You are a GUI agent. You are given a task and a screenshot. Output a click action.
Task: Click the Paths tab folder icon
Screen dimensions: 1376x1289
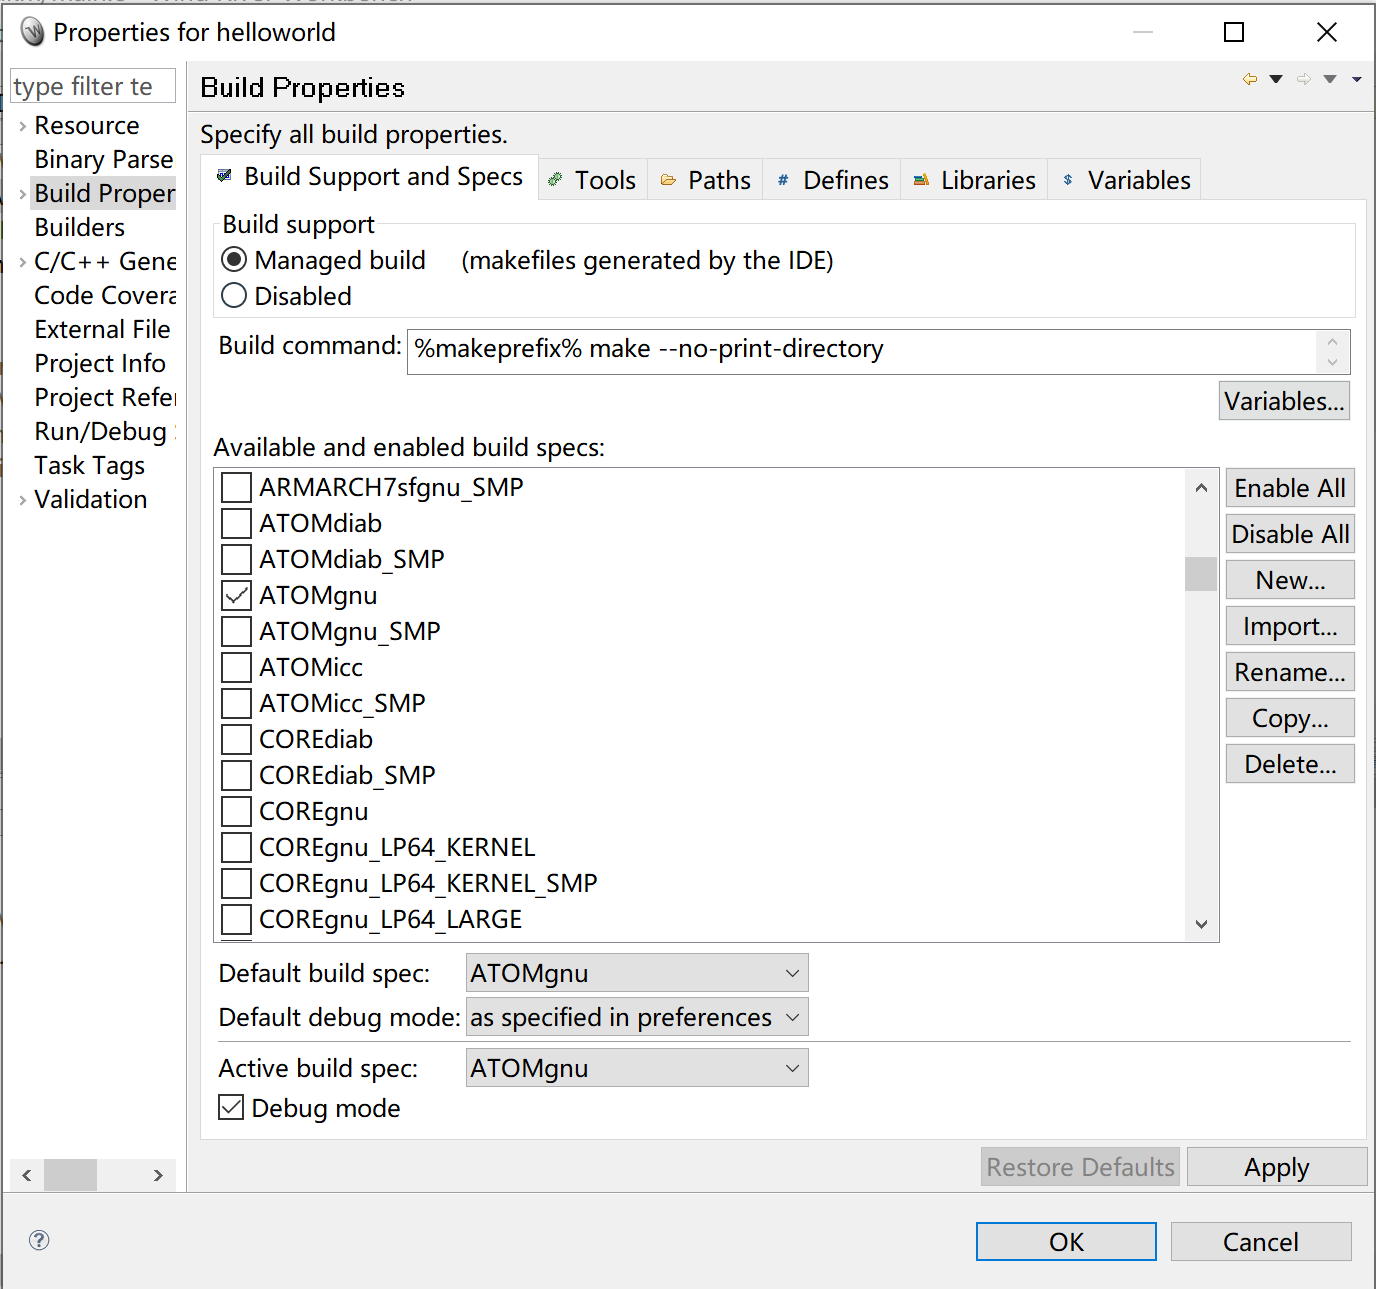[x=669, y=180]
